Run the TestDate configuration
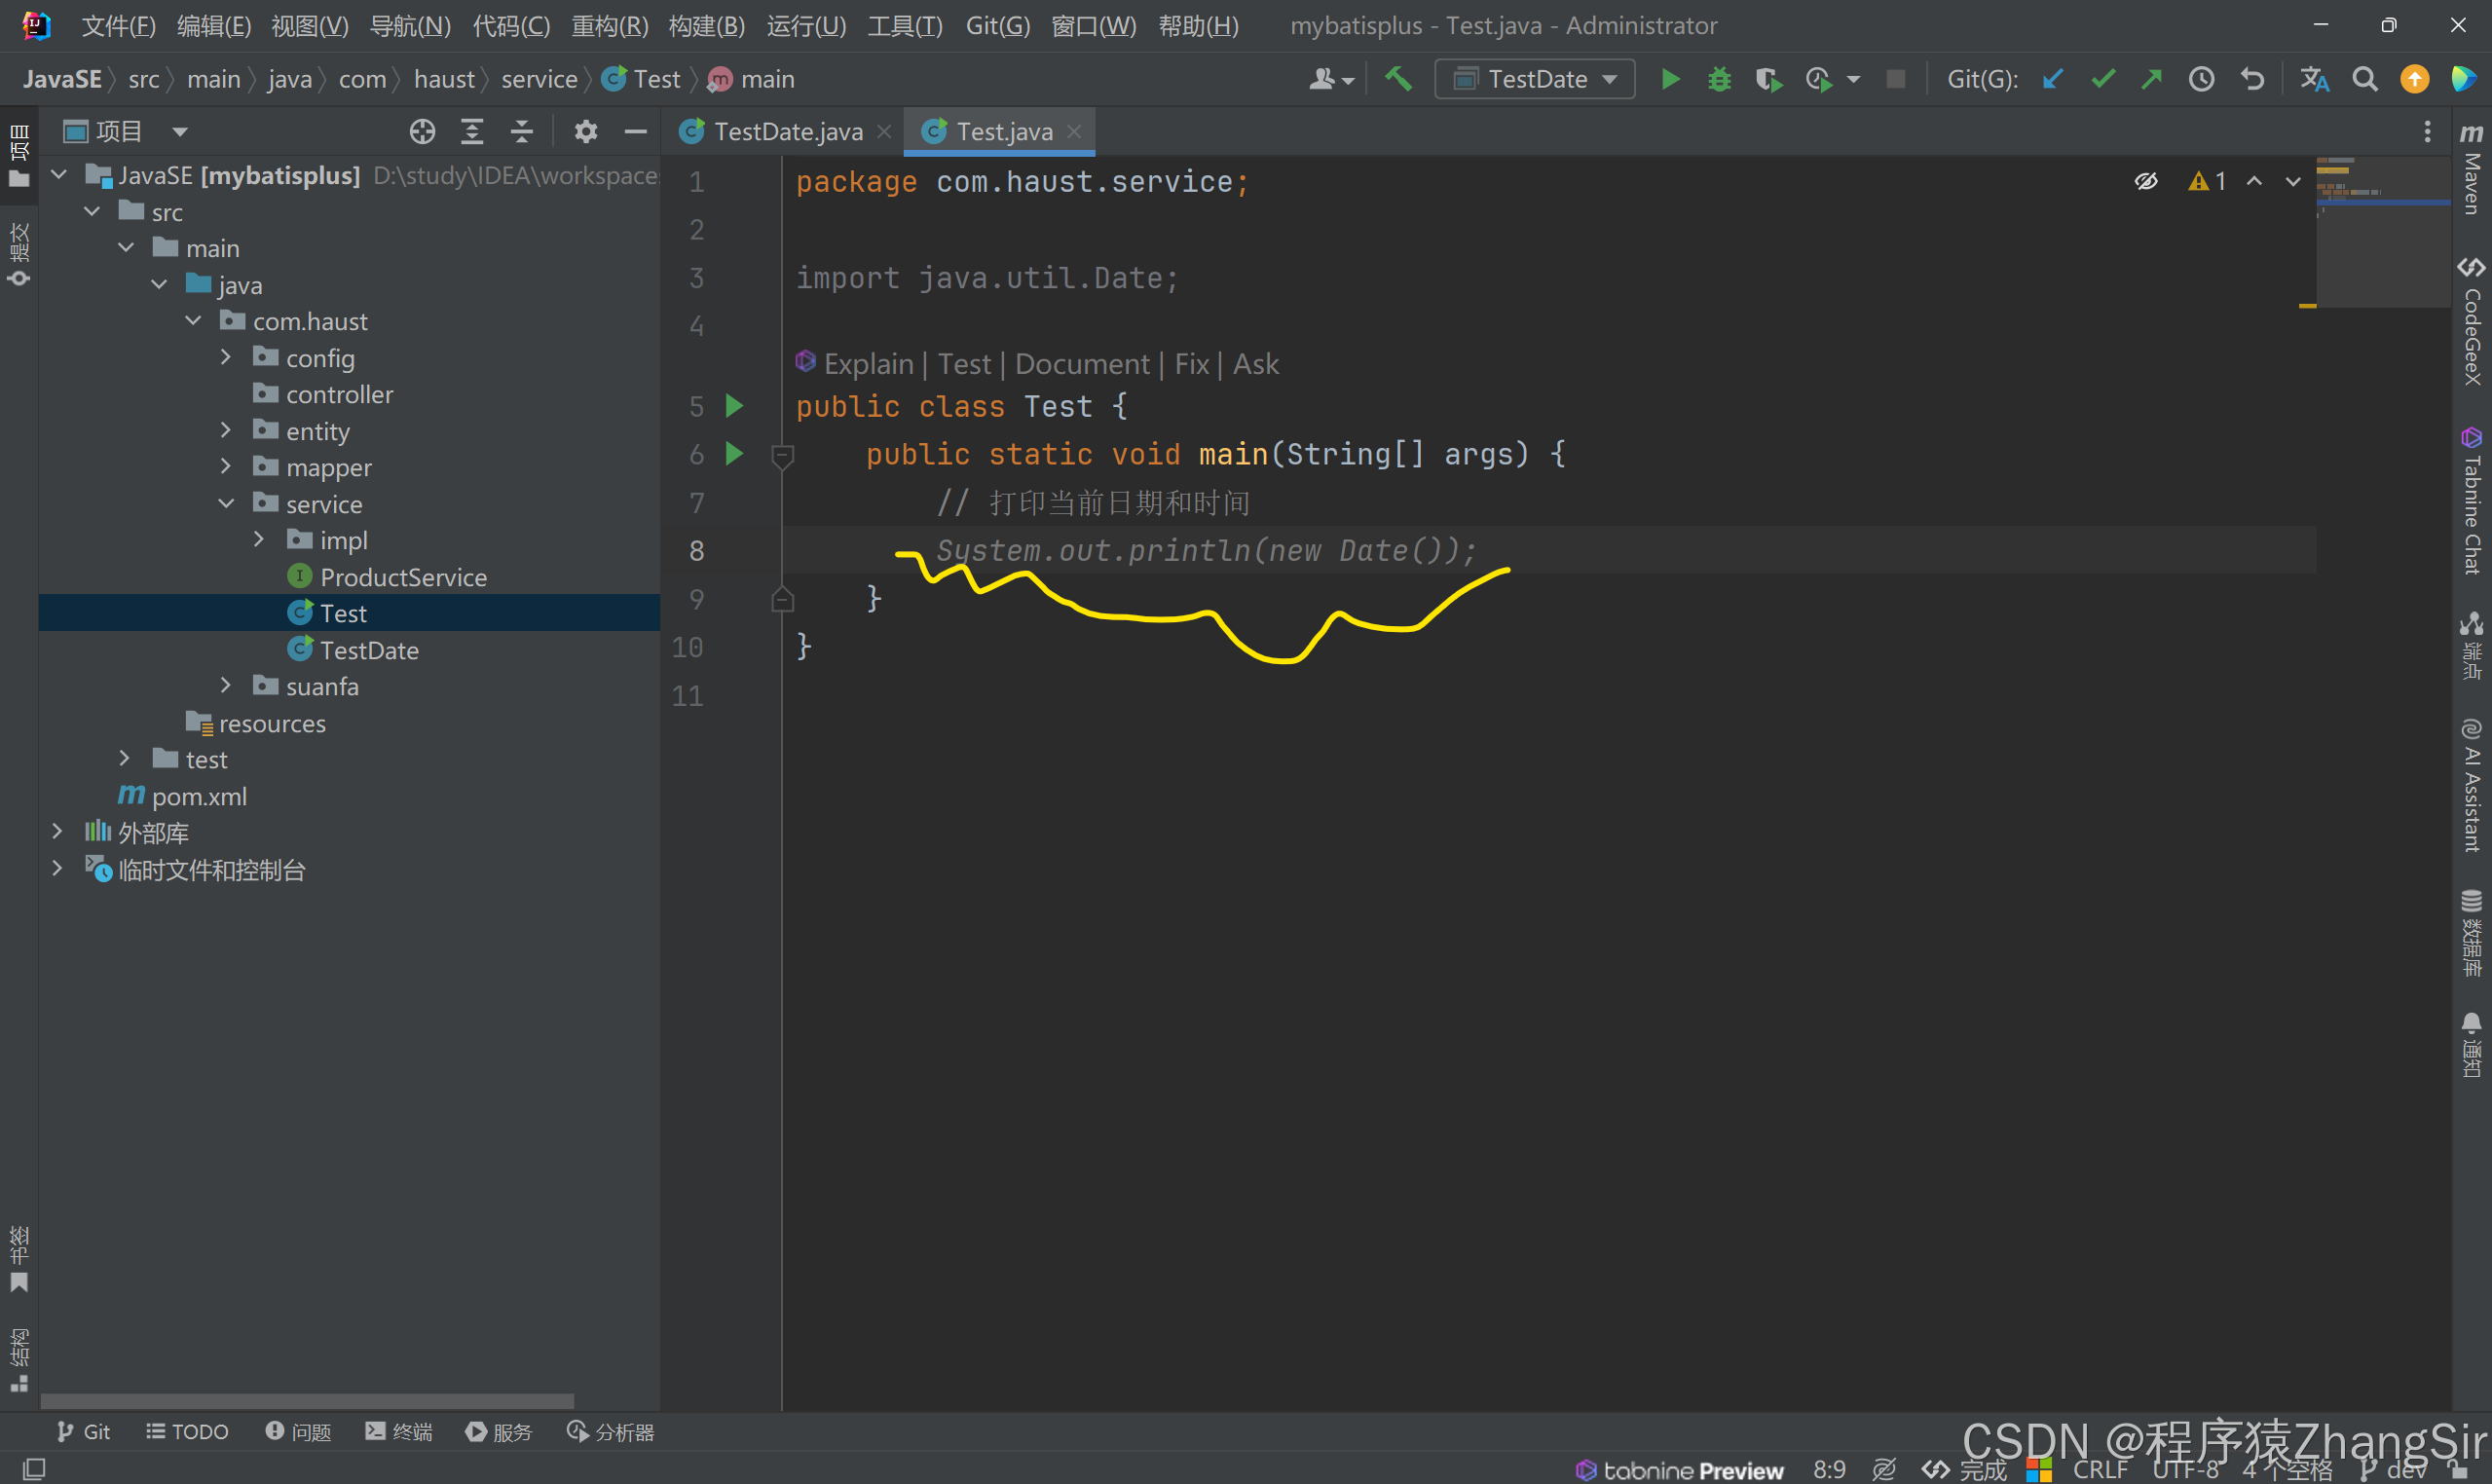The image size is (2492, 1484). pyautogui.click(x=1670, y=79)
